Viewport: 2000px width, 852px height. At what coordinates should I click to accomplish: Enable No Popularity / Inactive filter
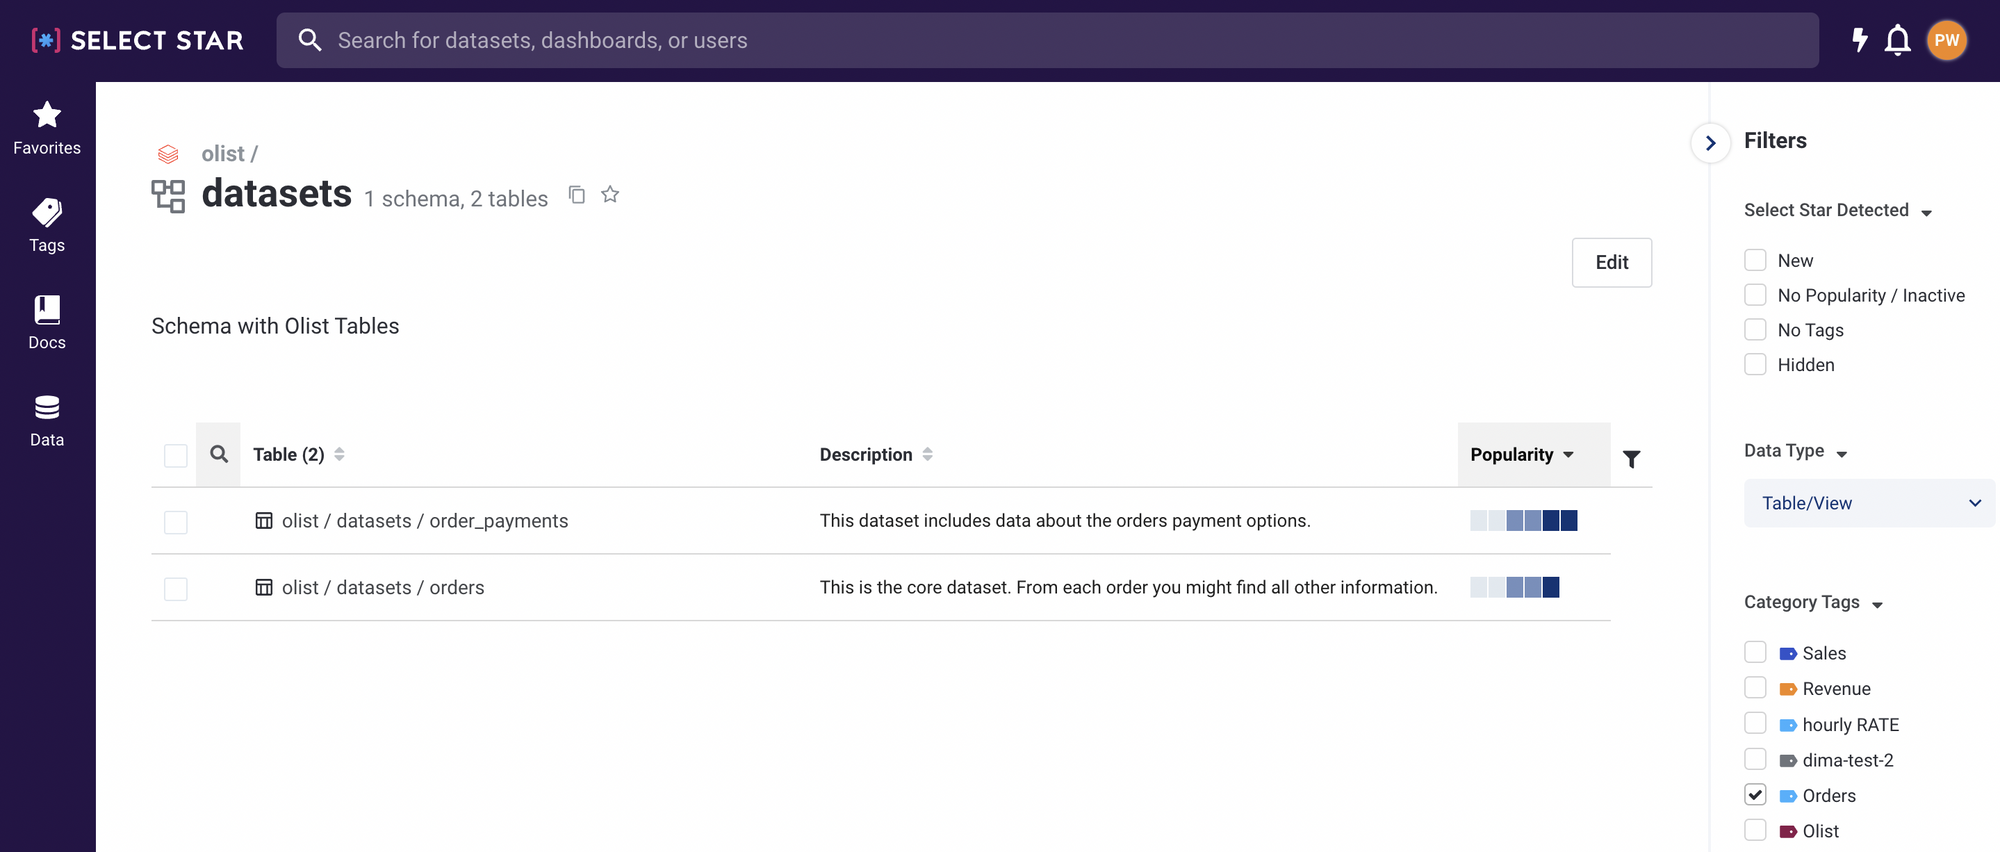point(1755,295)
